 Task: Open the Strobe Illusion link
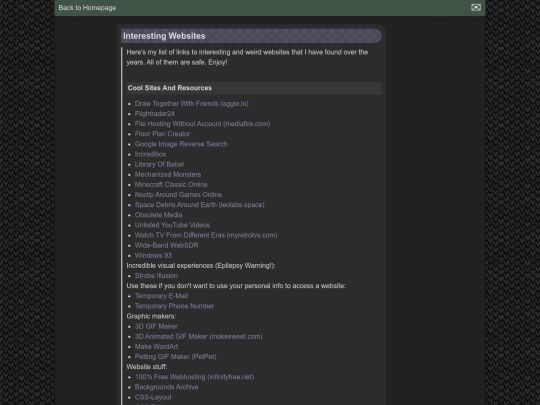[156, 276]
